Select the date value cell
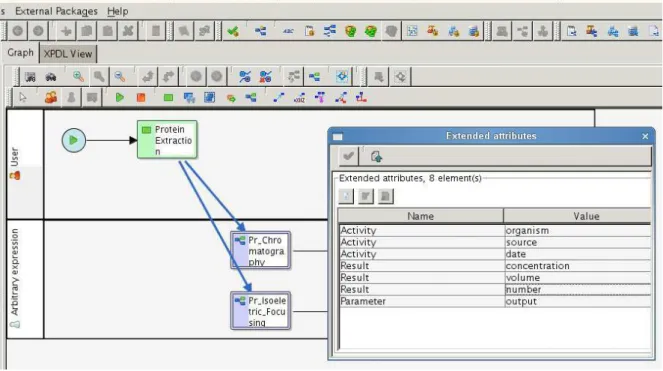Screen dimensions: 663x371 point(578,254)
